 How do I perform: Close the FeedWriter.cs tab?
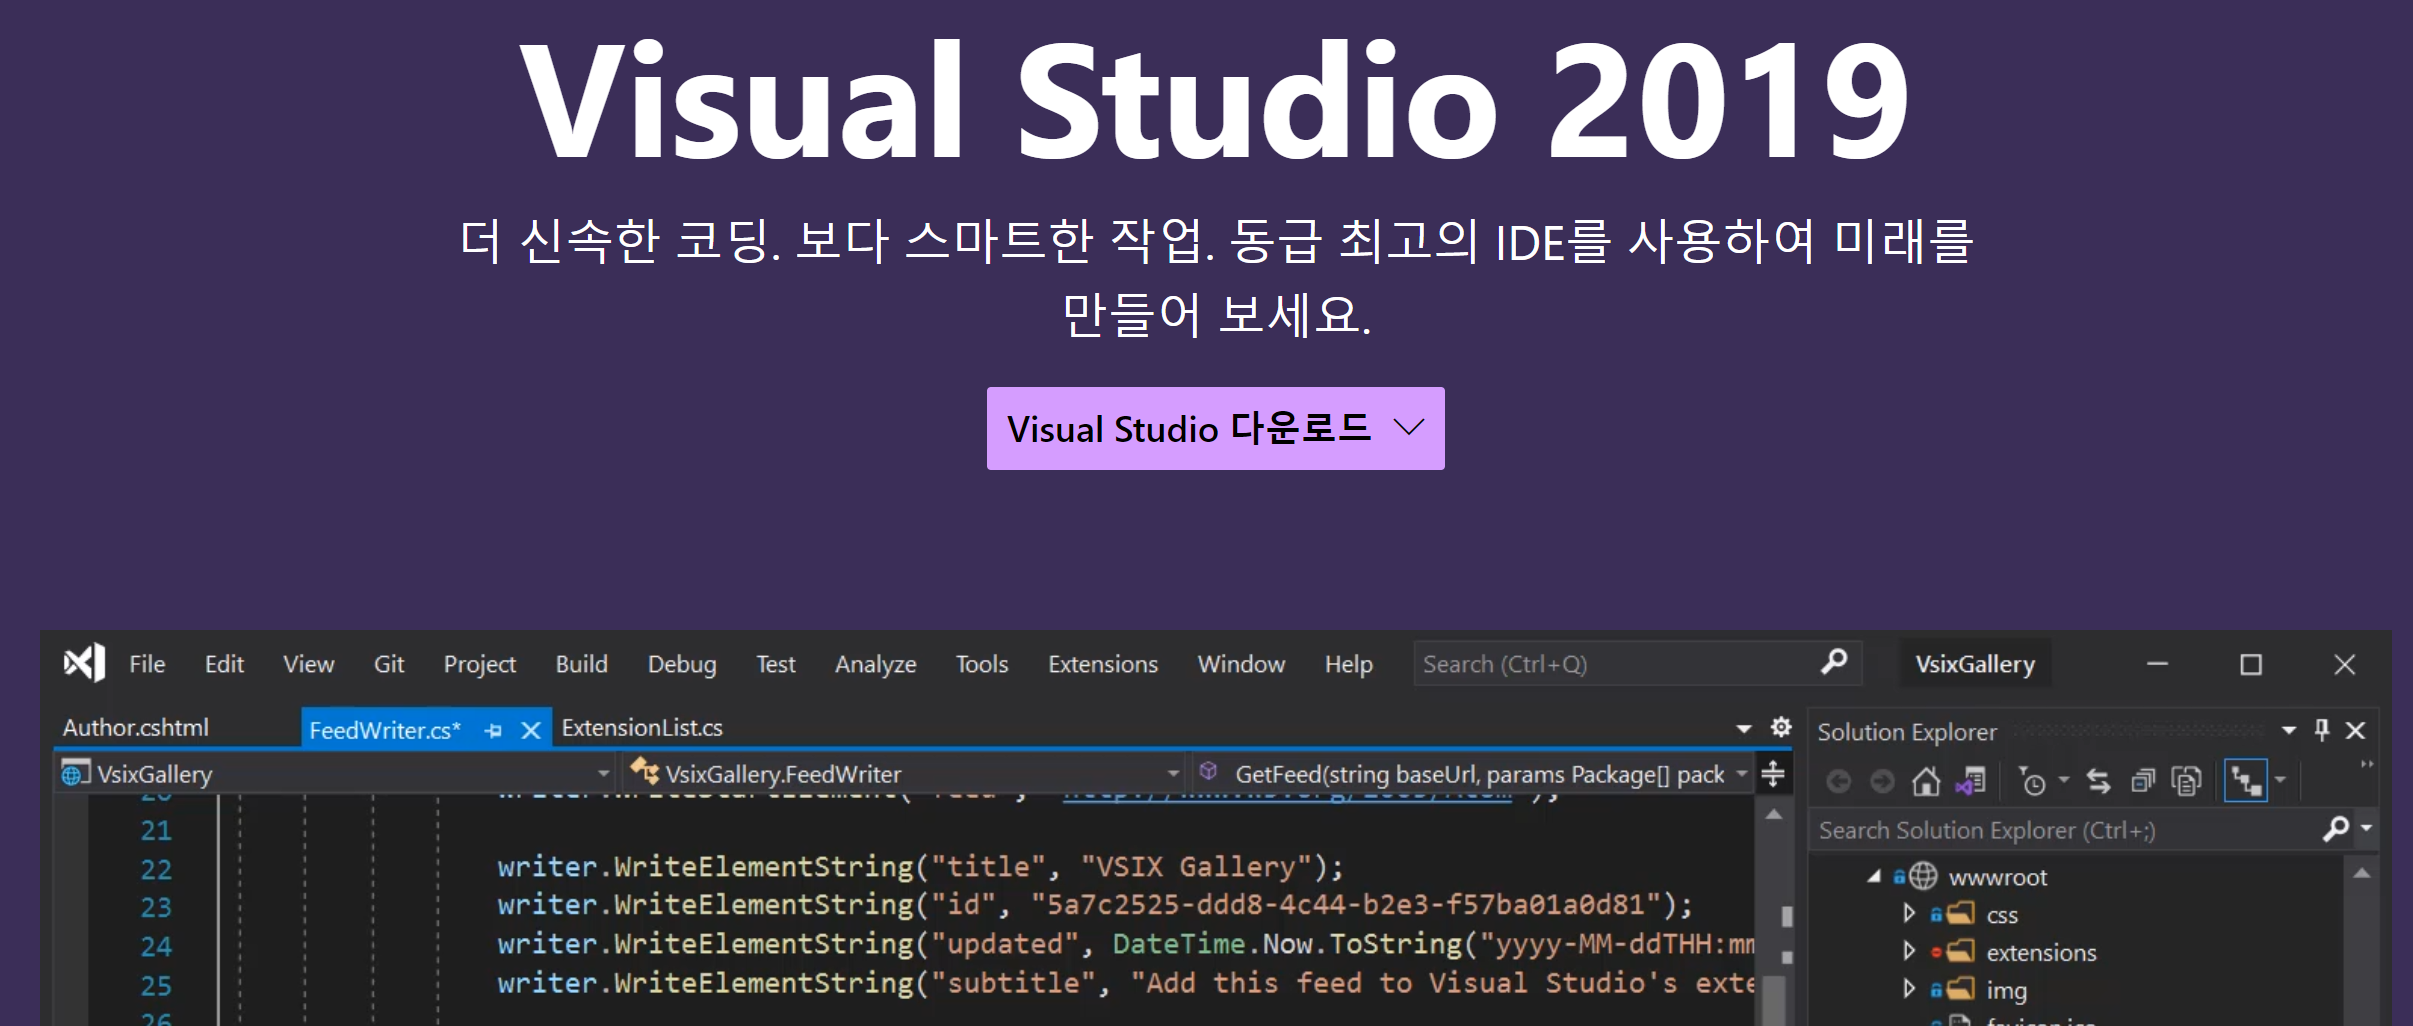[x=531, y=731]
